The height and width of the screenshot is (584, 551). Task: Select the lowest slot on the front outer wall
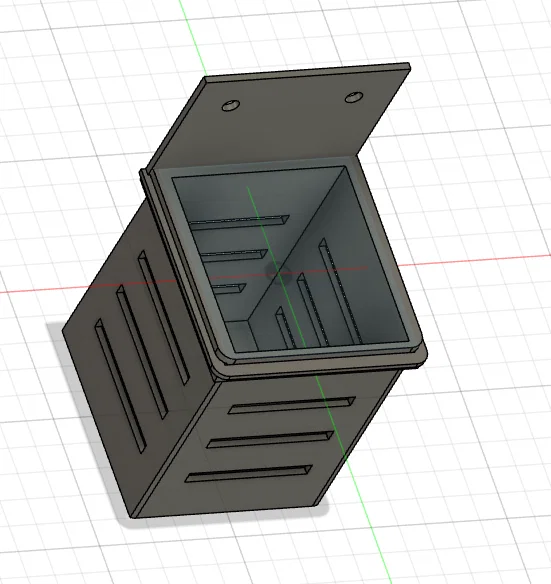click(x=249, y=473)
